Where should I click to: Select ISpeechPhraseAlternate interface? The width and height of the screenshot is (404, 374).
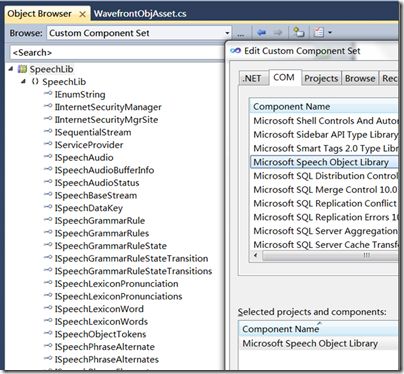(105, 347)
